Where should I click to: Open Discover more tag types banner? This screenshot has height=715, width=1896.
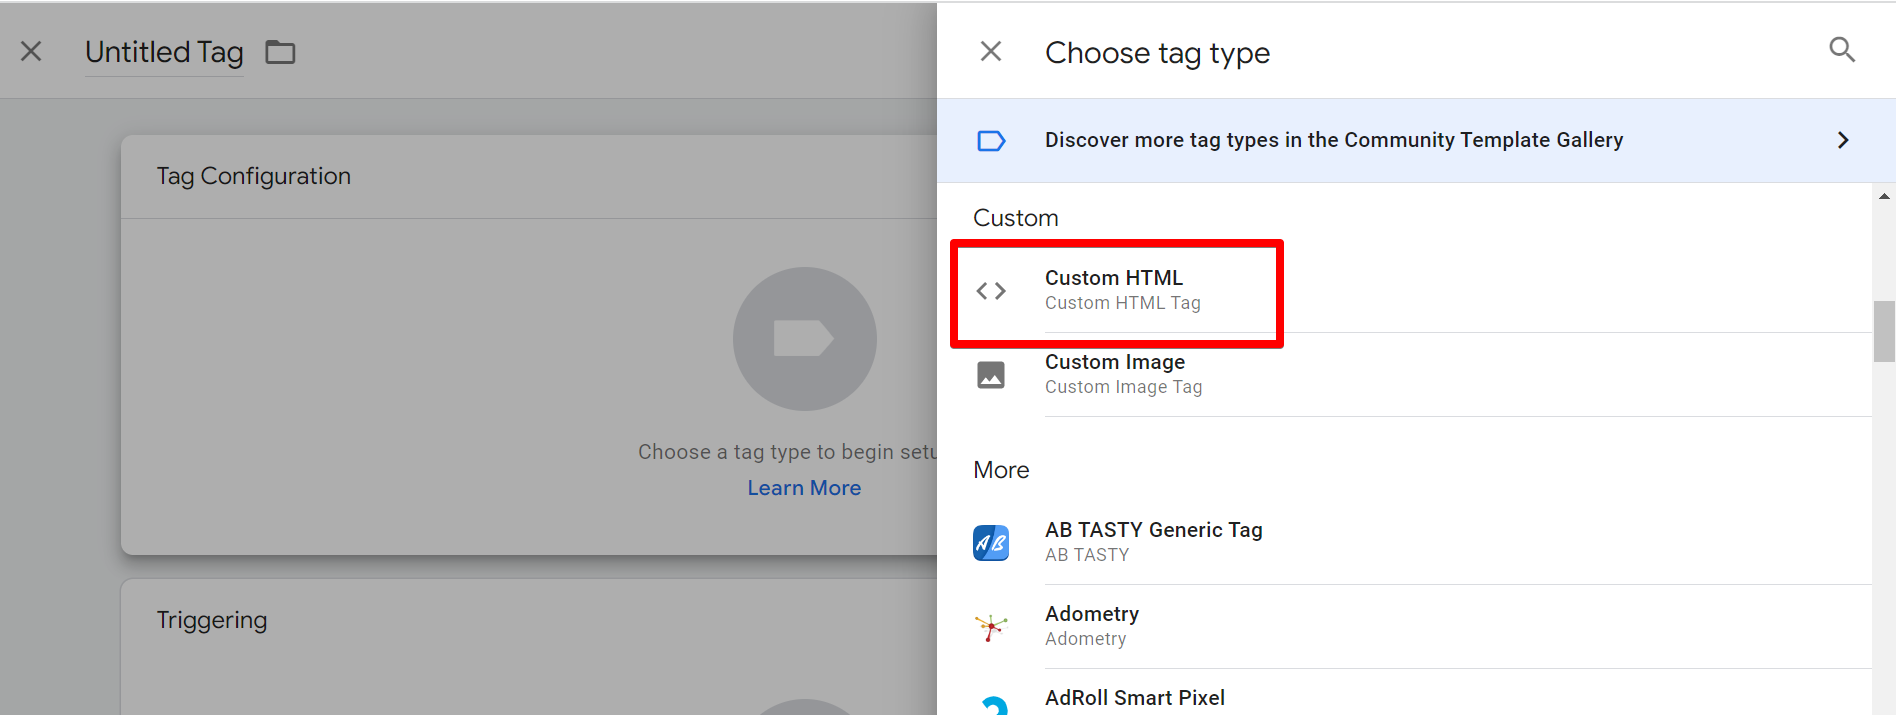pos(1415,140)
